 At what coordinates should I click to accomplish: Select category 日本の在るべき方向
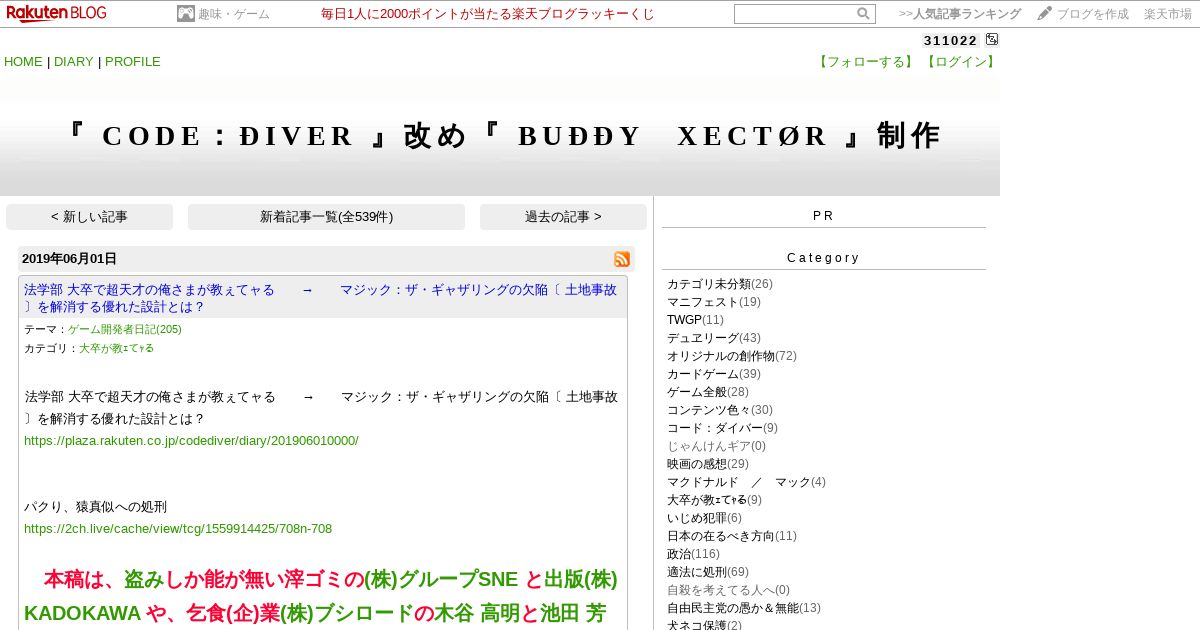tap(721, 536)
